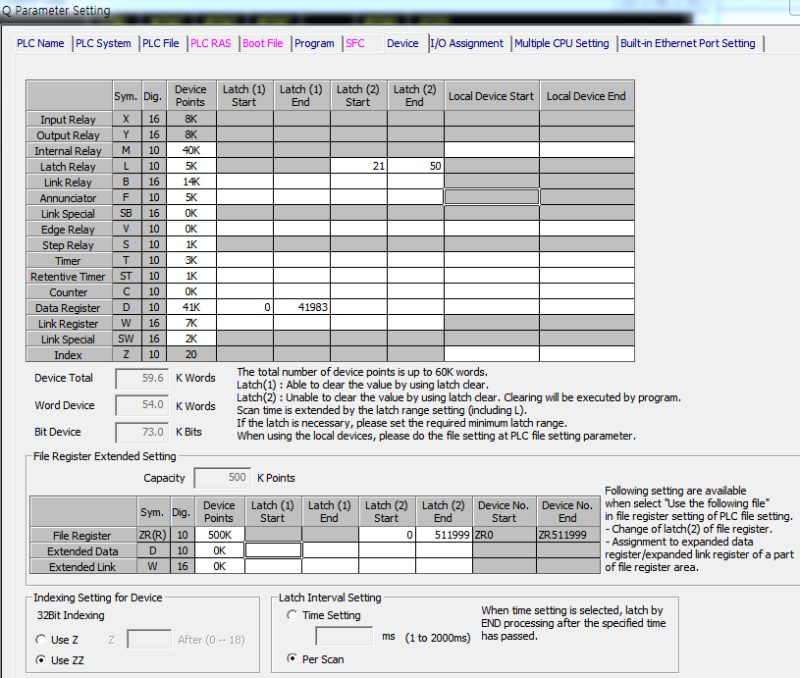This screenshot has height=678, width=800.
Task: Select the File Register Device No. Start cell ZR0
Action: tap(502, 535)
